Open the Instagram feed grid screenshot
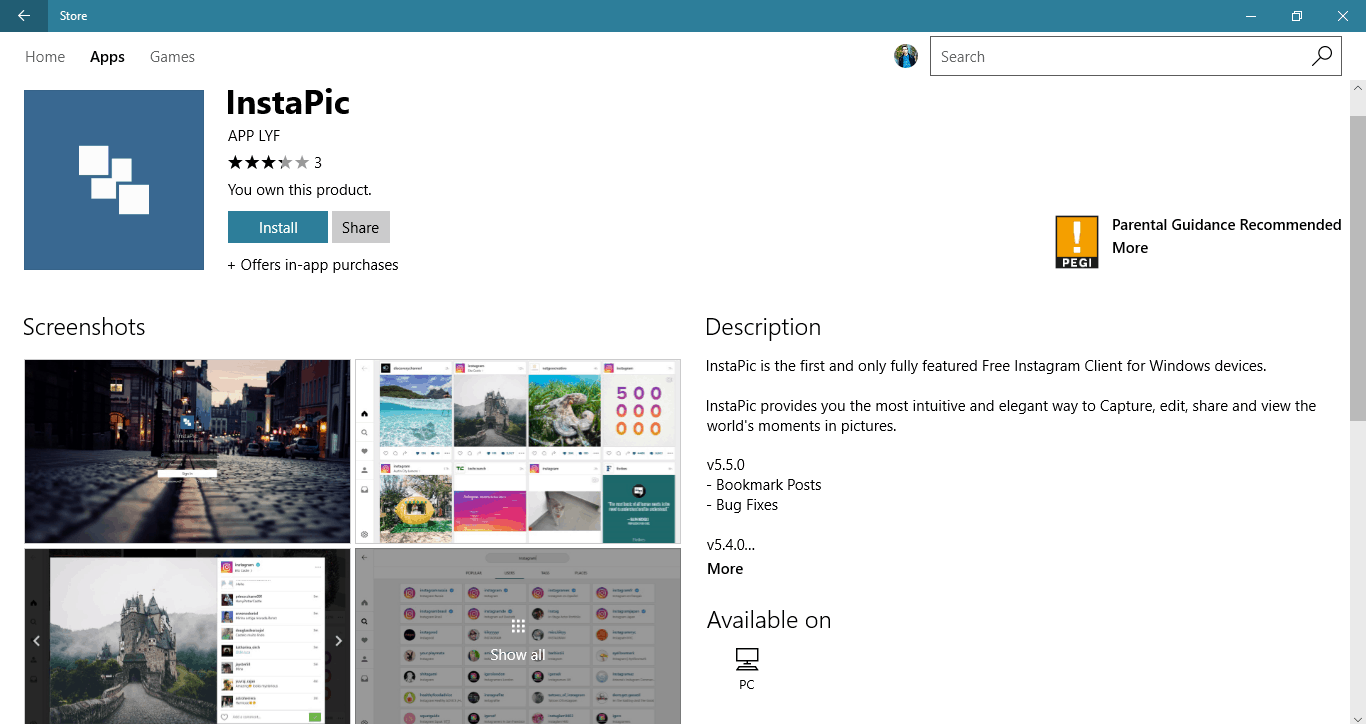1366x724 pixels. [518, 451]
